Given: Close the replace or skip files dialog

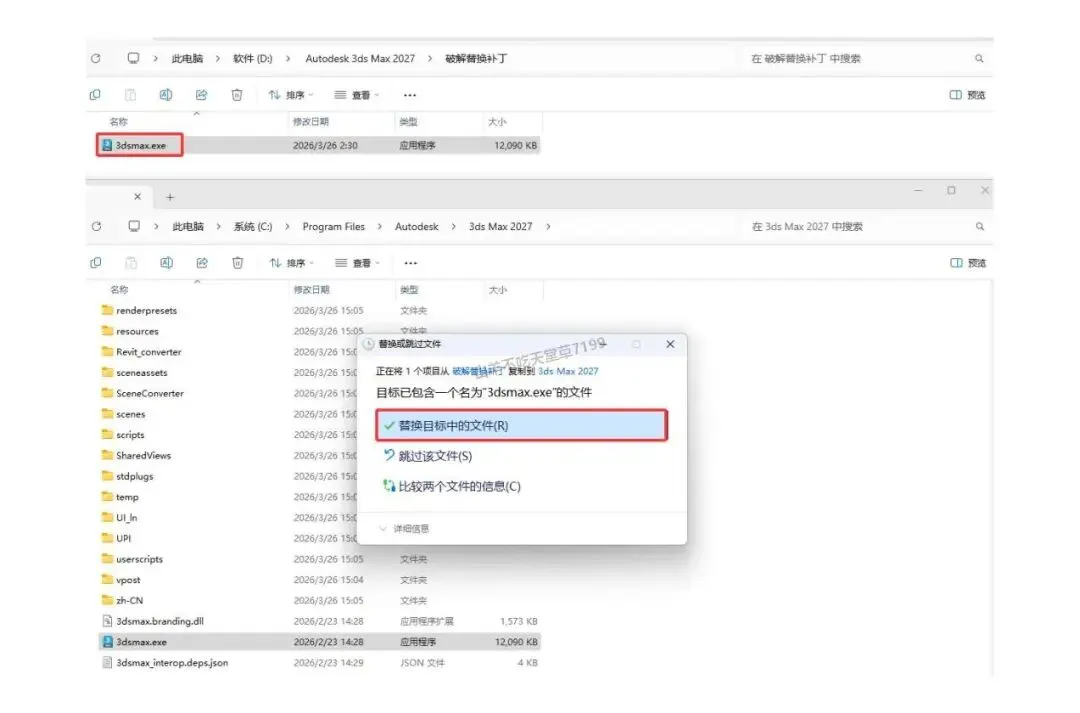Looking at the screenshot, I should 670,344.
